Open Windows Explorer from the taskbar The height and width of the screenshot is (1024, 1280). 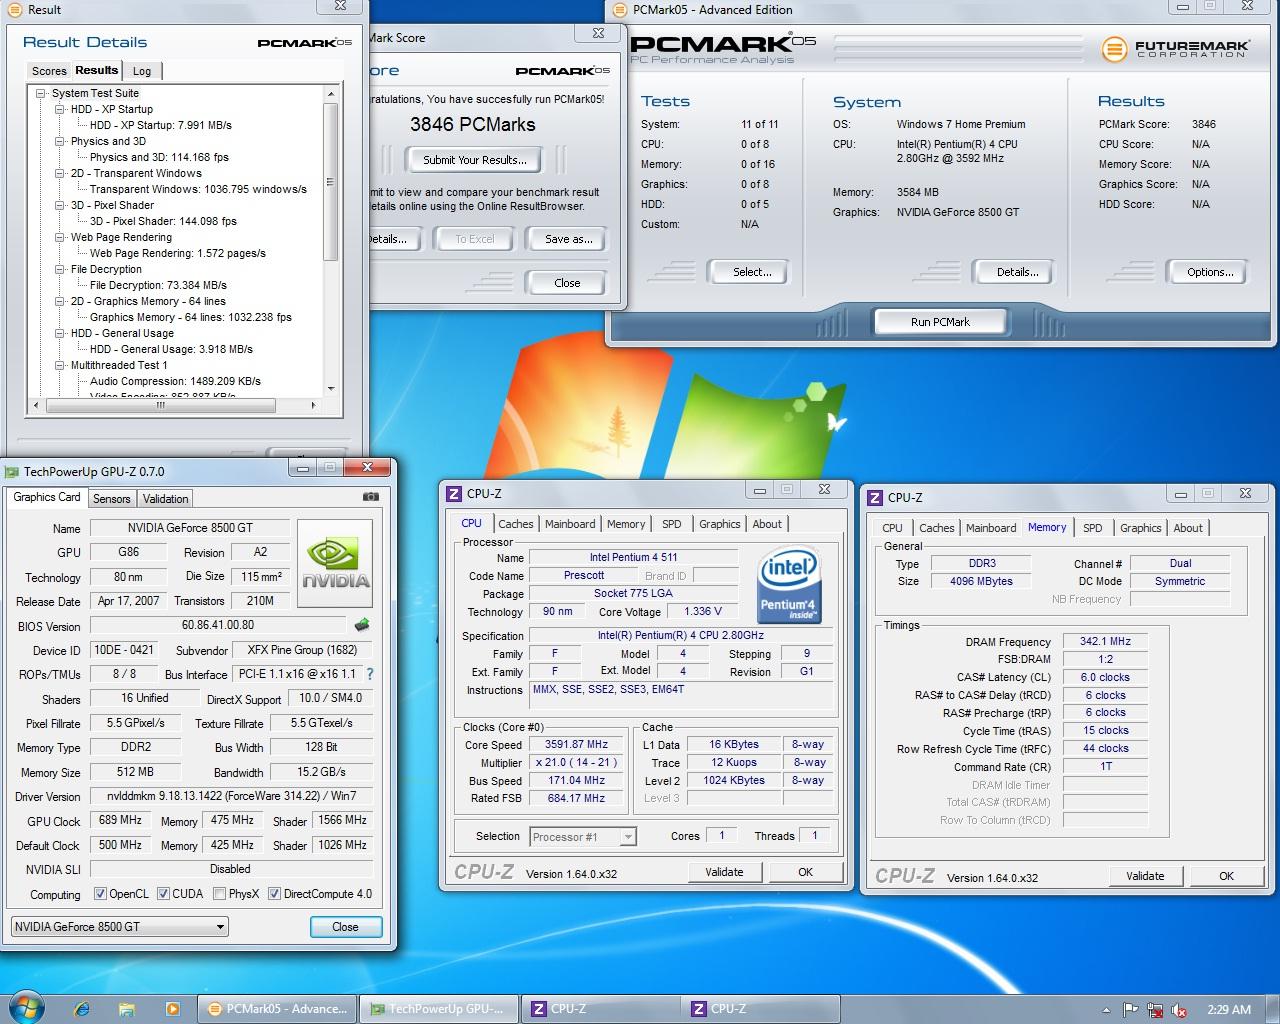pos(127,1009)
